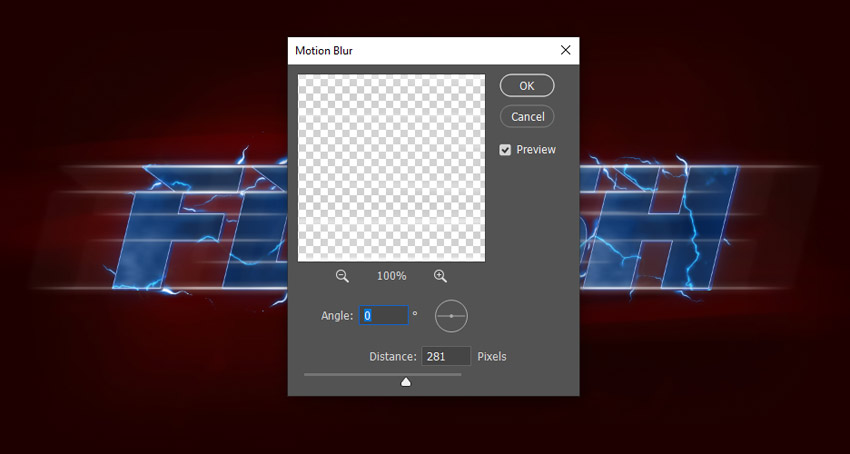Click the circular angle dial control
Image resolution: width=850 pixels, height=454 pixels.
(452, 316)
